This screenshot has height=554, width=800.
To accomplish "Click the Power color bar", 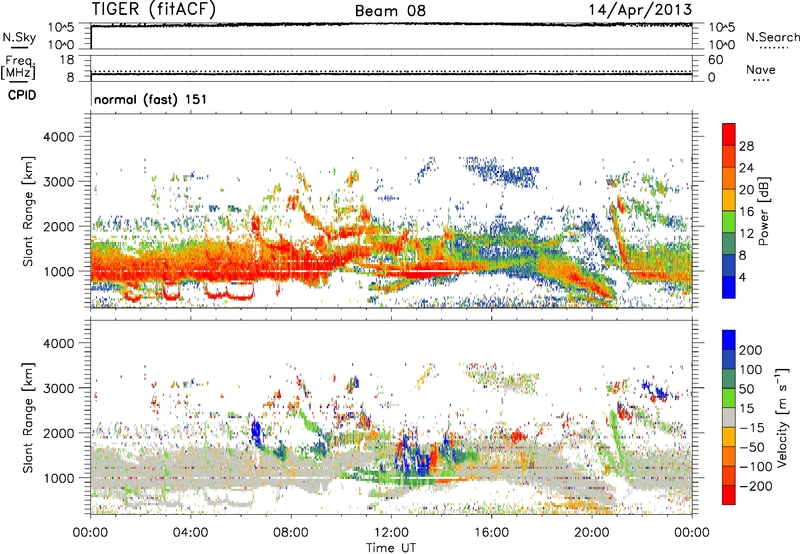I will [x=729, y=211].
